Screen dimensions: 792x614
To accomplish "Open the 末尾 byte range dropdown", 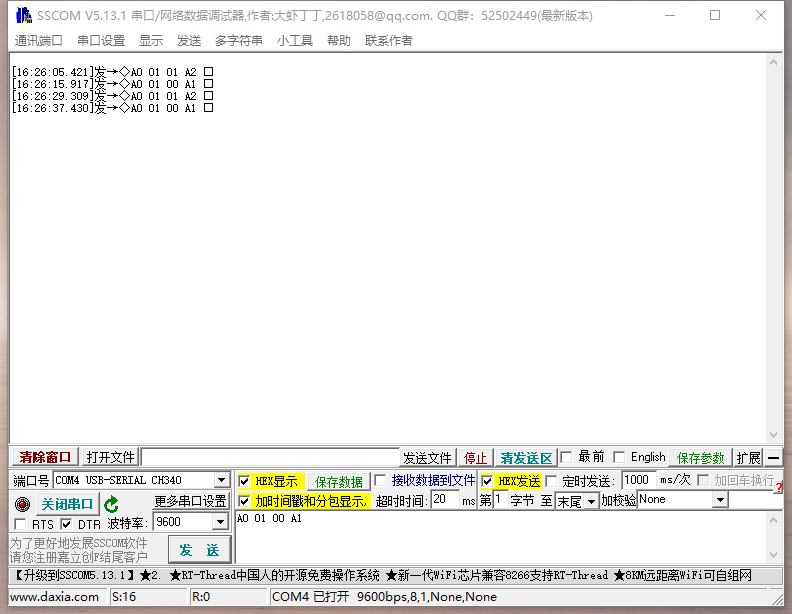I will [591, 501].
